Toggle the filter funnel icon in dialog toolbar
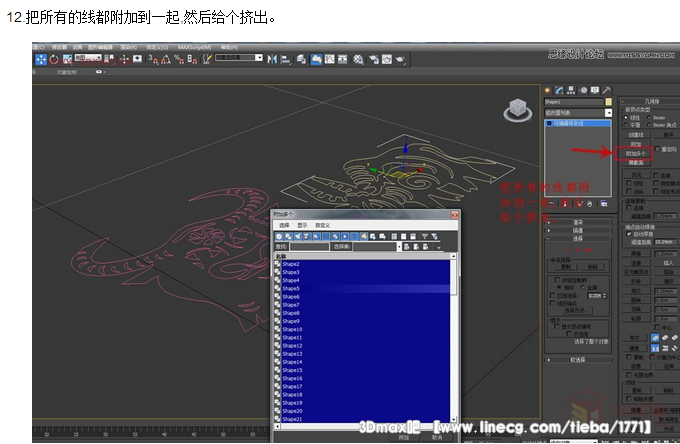The height and width of the screenshot is (444, 680). pyautogui.click(x=425, y=236)
